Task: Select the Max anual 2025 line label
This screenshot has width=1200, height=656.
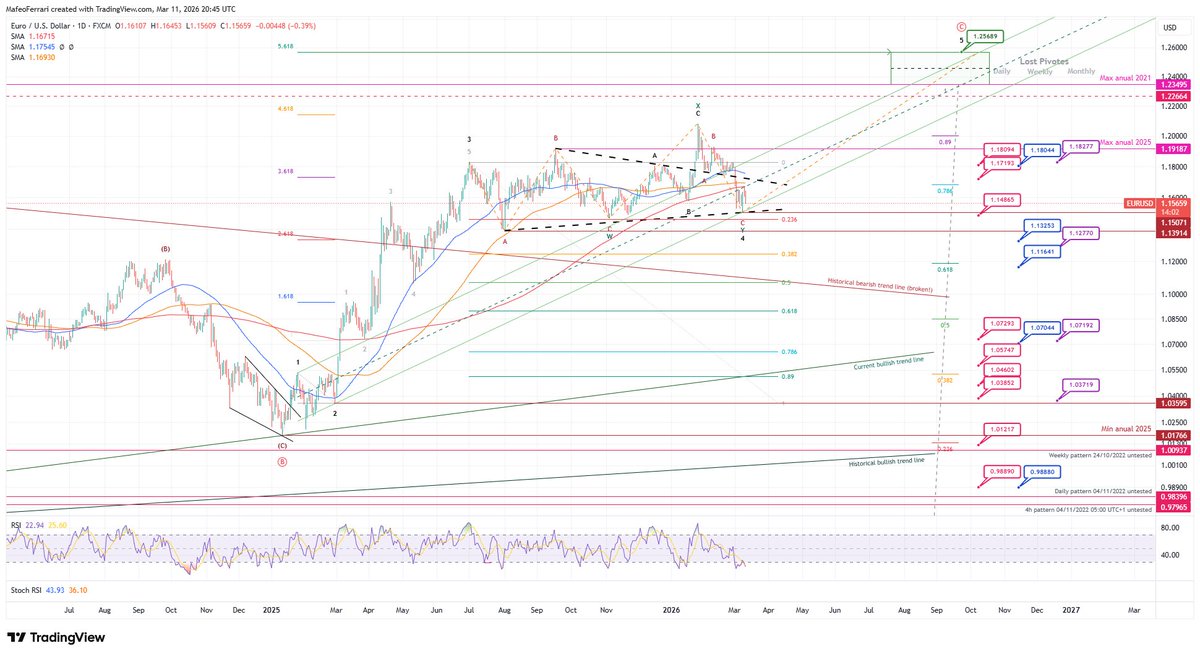Action: coord(1125,145)
